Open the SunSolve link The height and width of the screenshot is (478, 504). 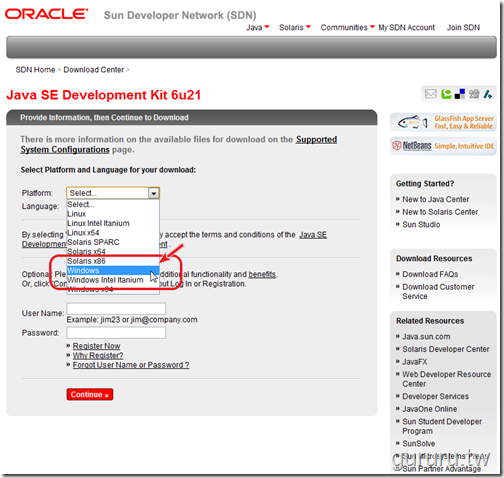(x=418, y=443)
